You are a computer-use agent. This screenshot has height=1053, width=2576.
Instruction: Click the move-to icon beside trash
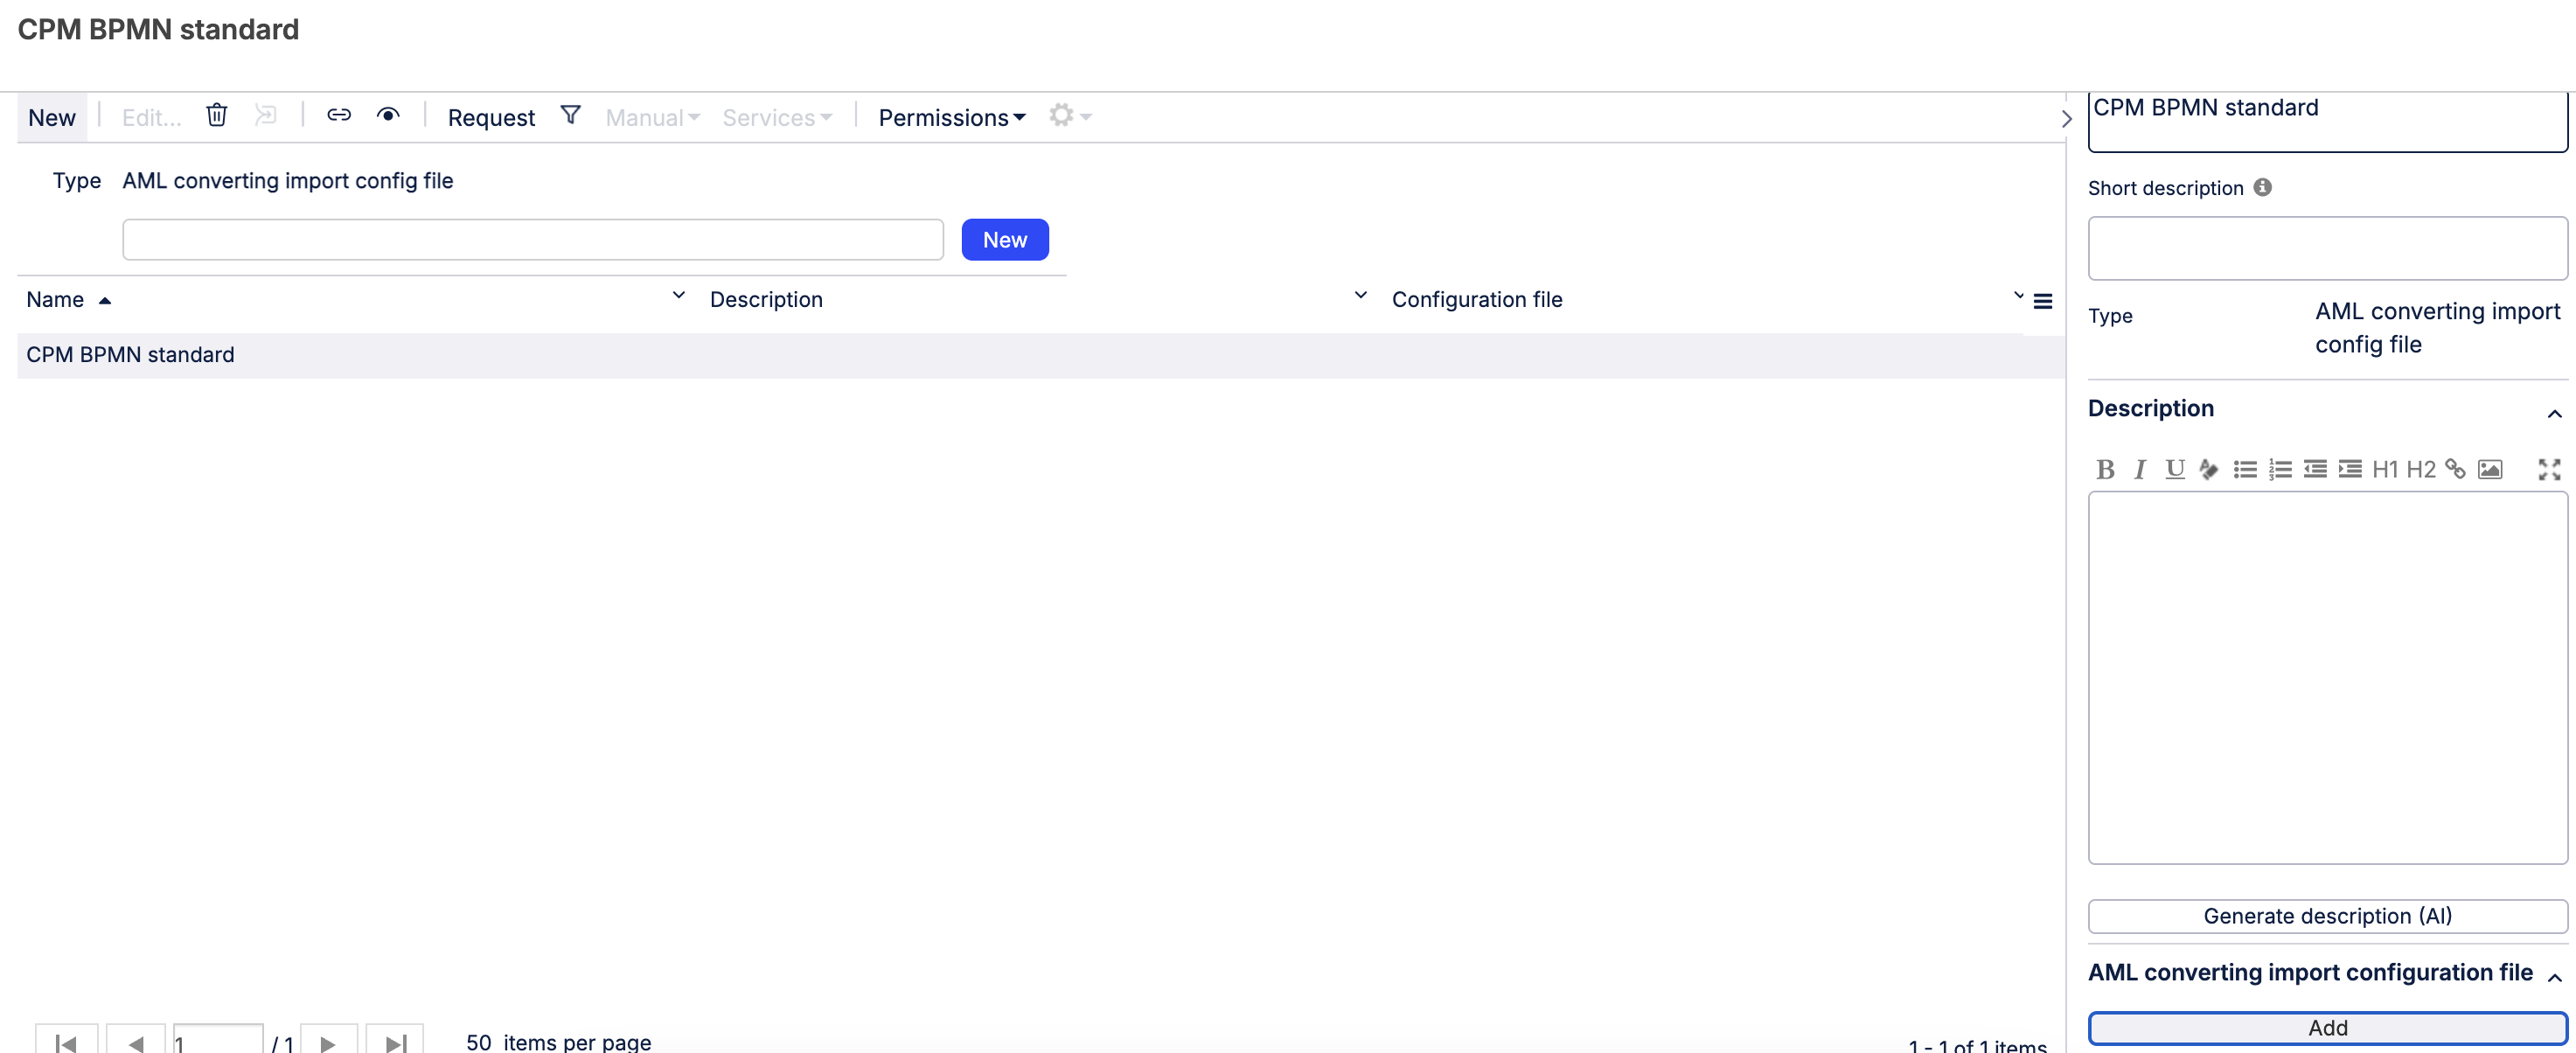tap(266, 115)
